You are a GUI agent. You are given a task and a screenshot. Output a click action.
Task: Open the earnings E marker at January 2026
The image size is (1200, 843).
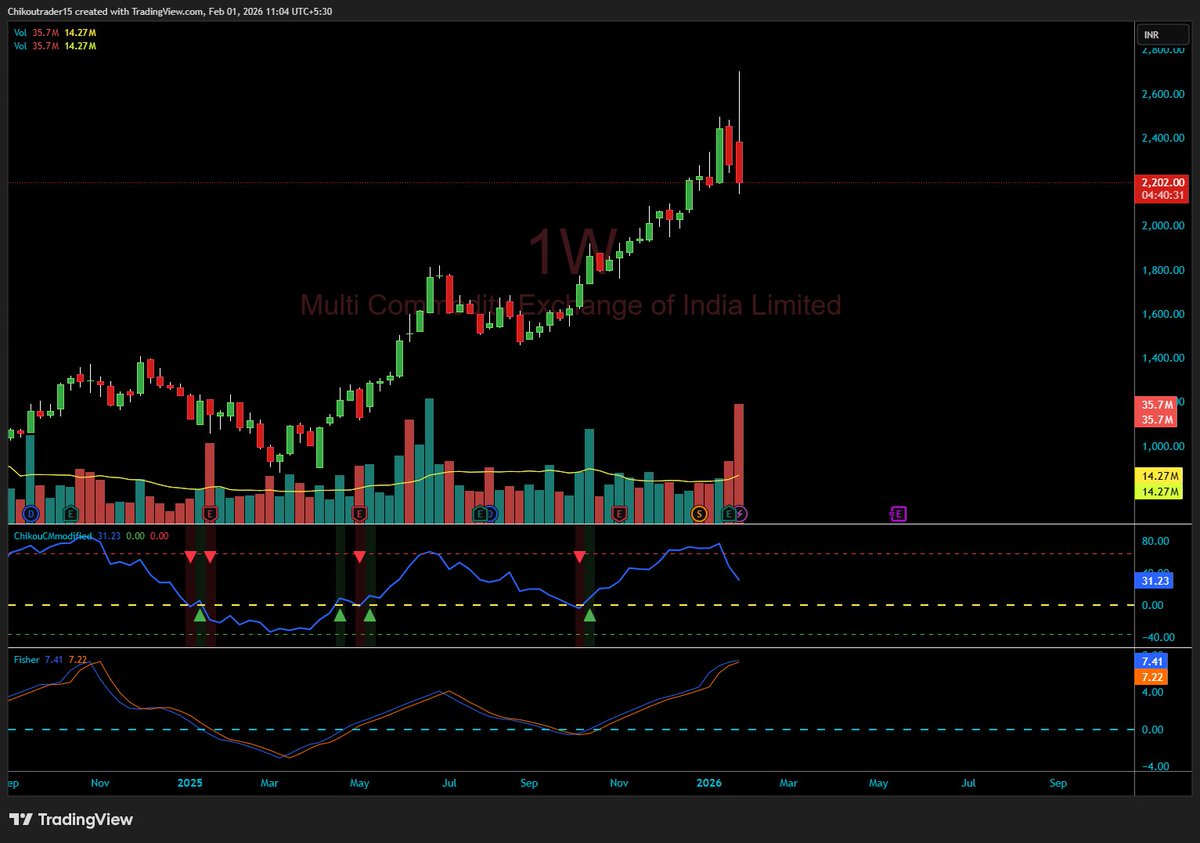pos(729,514)
